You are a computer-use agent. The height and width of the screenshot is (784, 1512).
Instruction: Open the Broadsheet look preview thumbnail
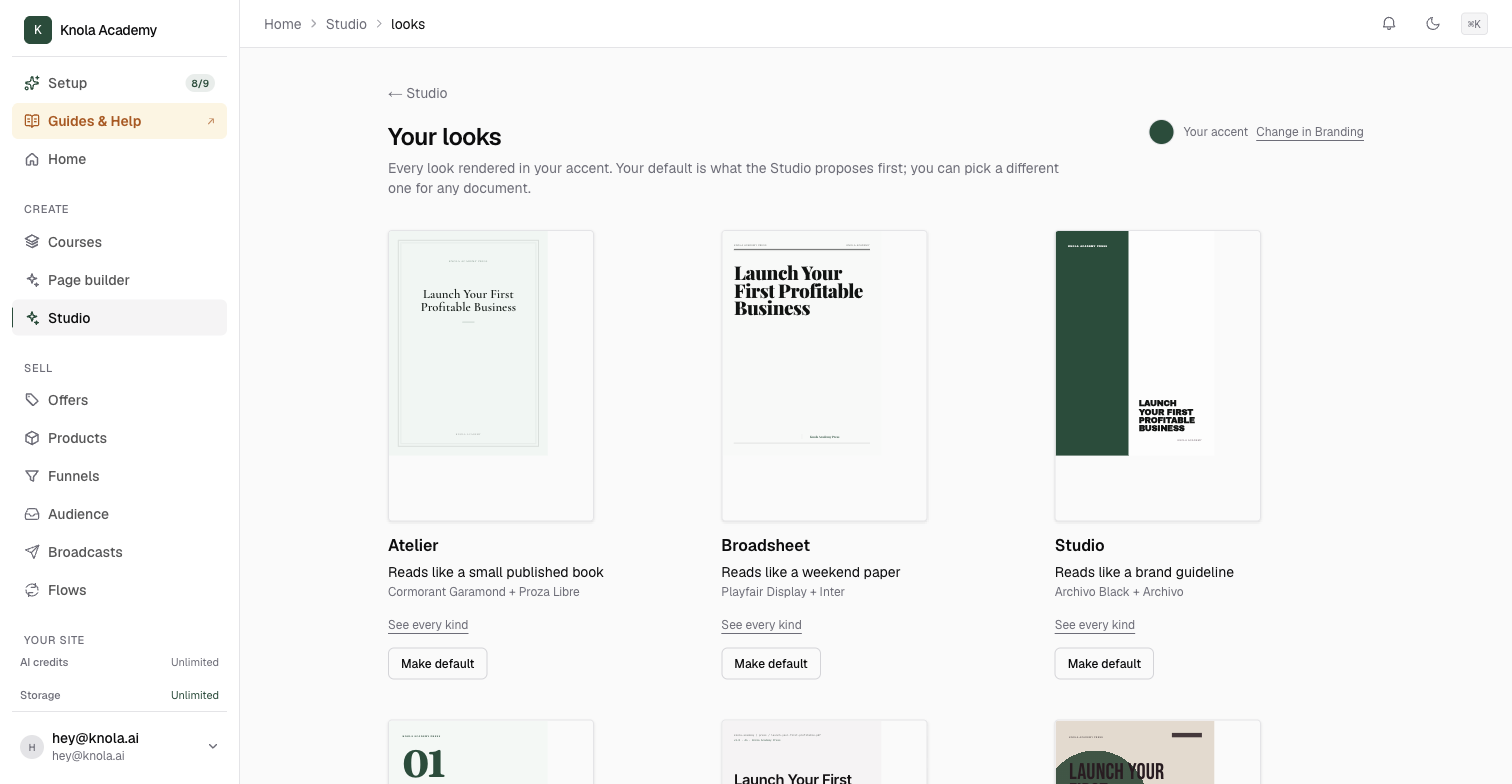coord(824,376)
